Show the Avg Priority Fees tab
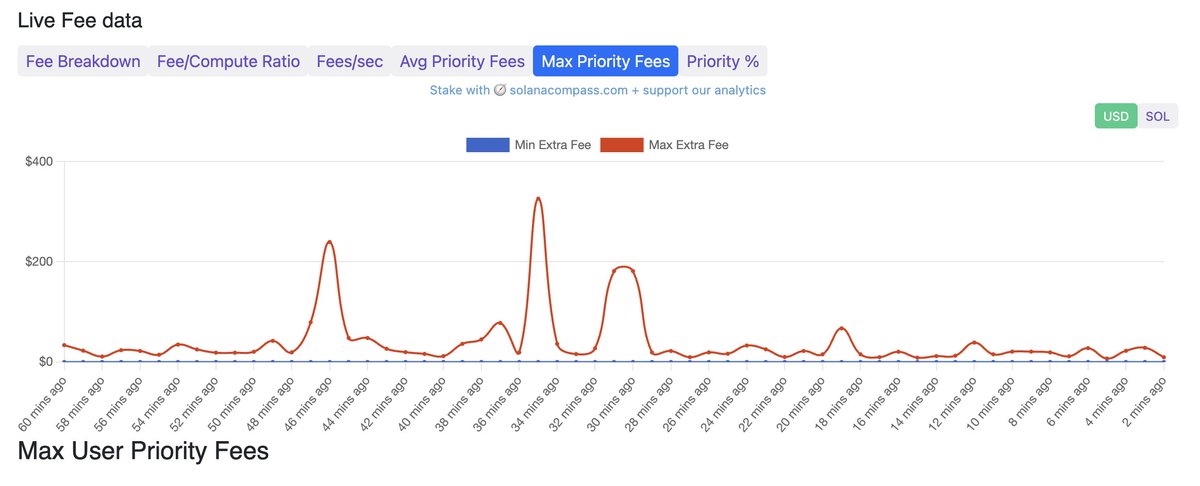Screen dimensions: 1200x486 tap(462, 61)
